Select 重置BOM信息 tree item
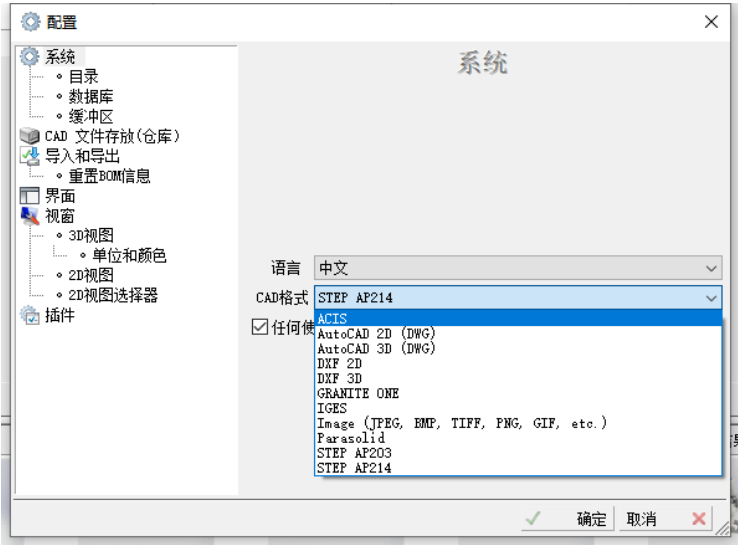 pos(109,176)
